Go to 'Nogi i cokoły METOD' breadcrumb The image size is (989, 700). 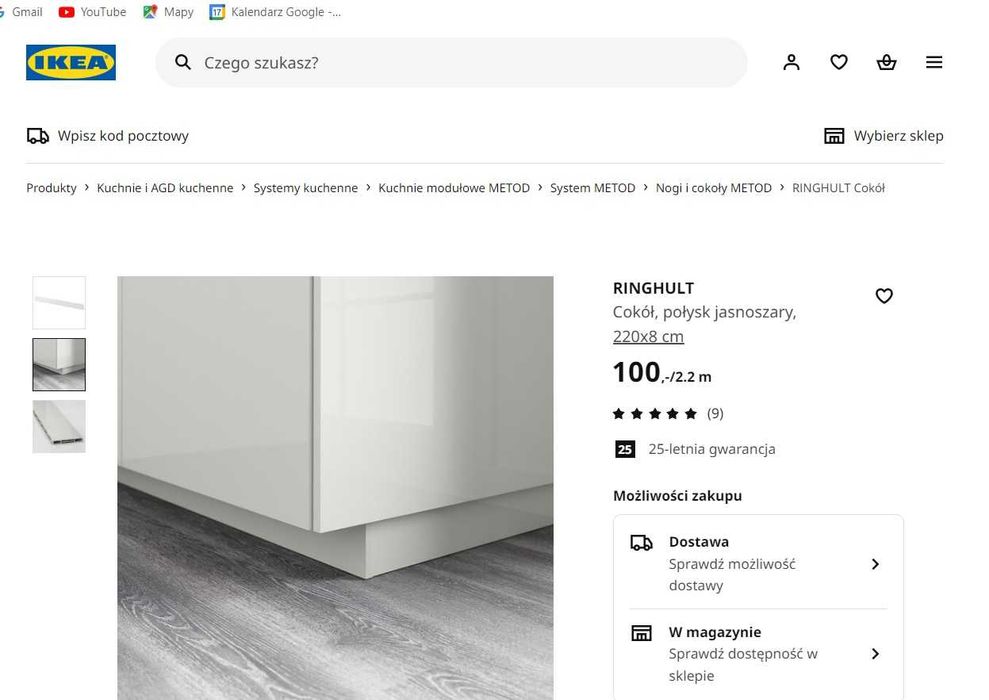pos(713,188)
